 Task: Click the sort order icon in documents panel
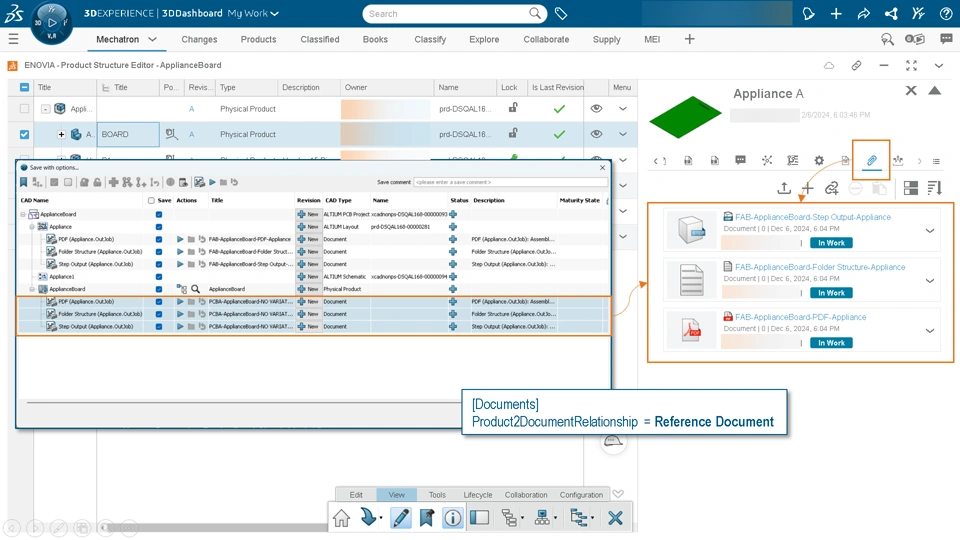934,188
